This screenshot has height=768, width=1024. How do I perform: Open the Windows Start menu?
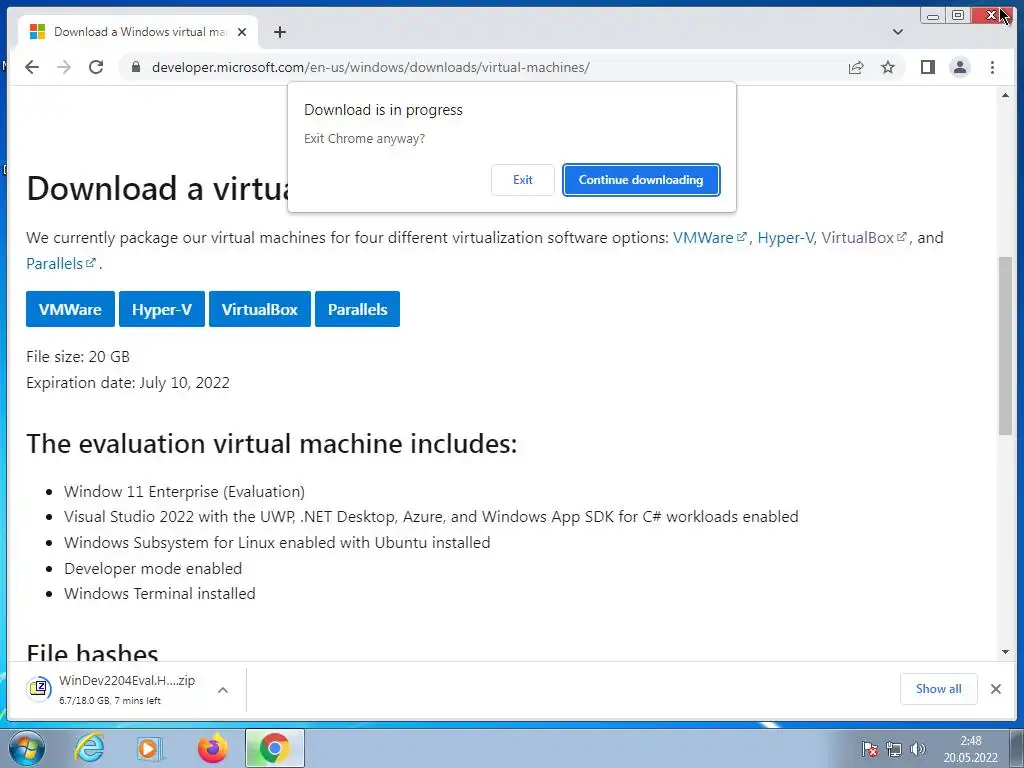[x=27, y=748]
